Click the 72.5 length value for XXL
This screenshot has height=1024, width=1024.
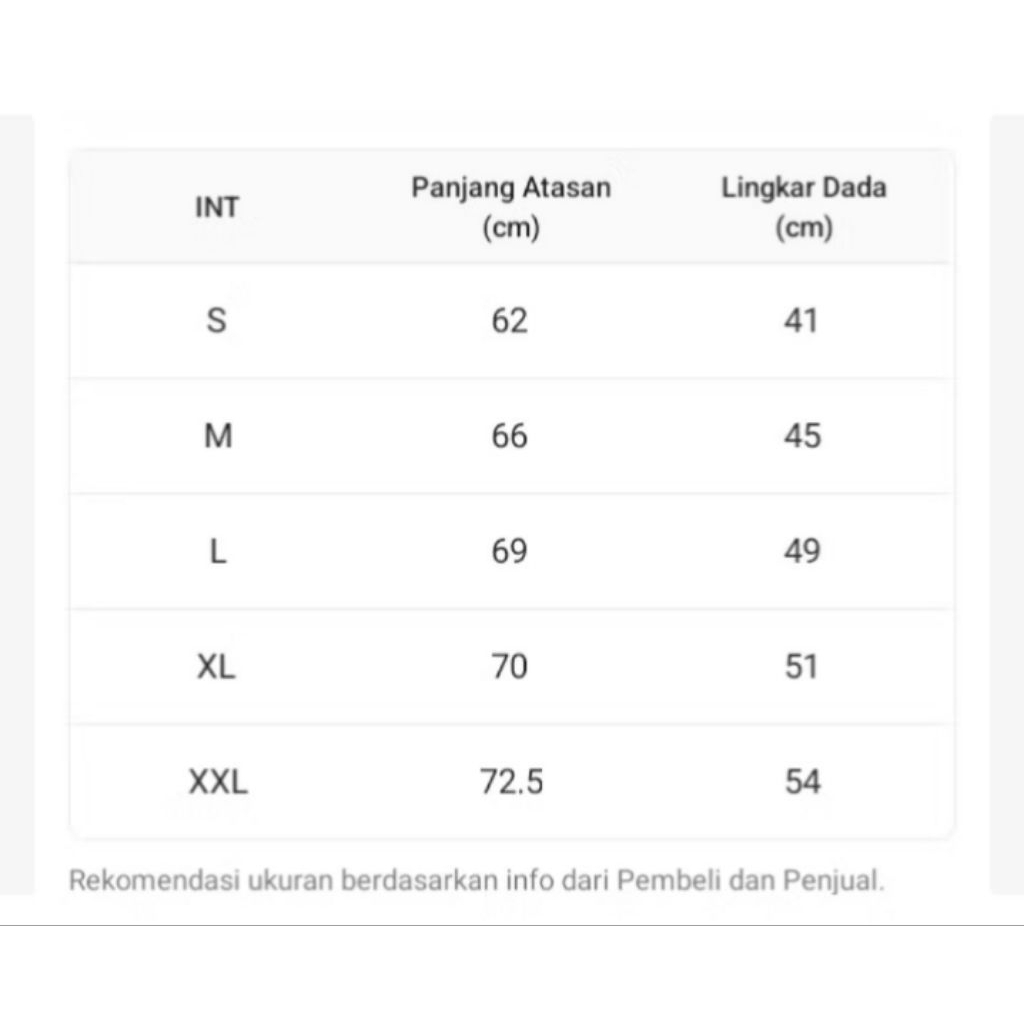tap(512, 782)
